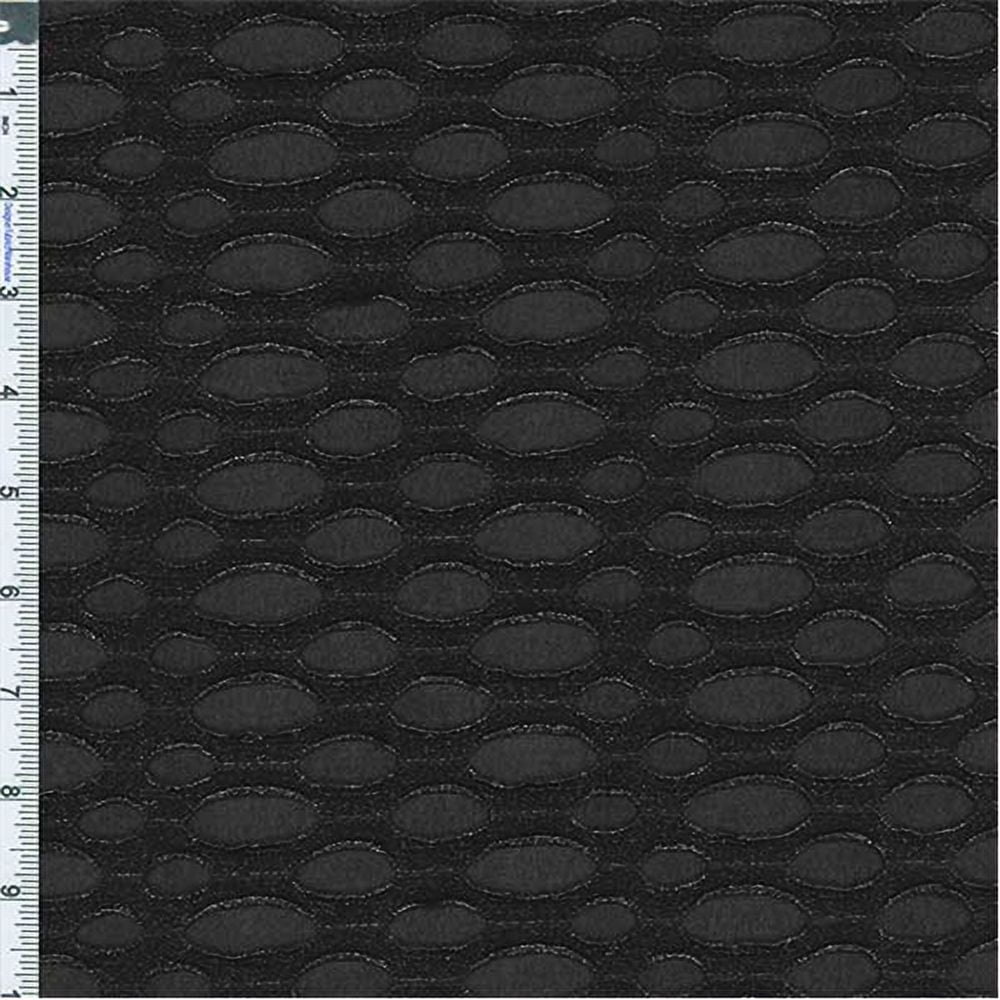Viewport: 1000px width, 1000px height.
Task: Click the number 5 on the ruler
Action: point(9,493)
